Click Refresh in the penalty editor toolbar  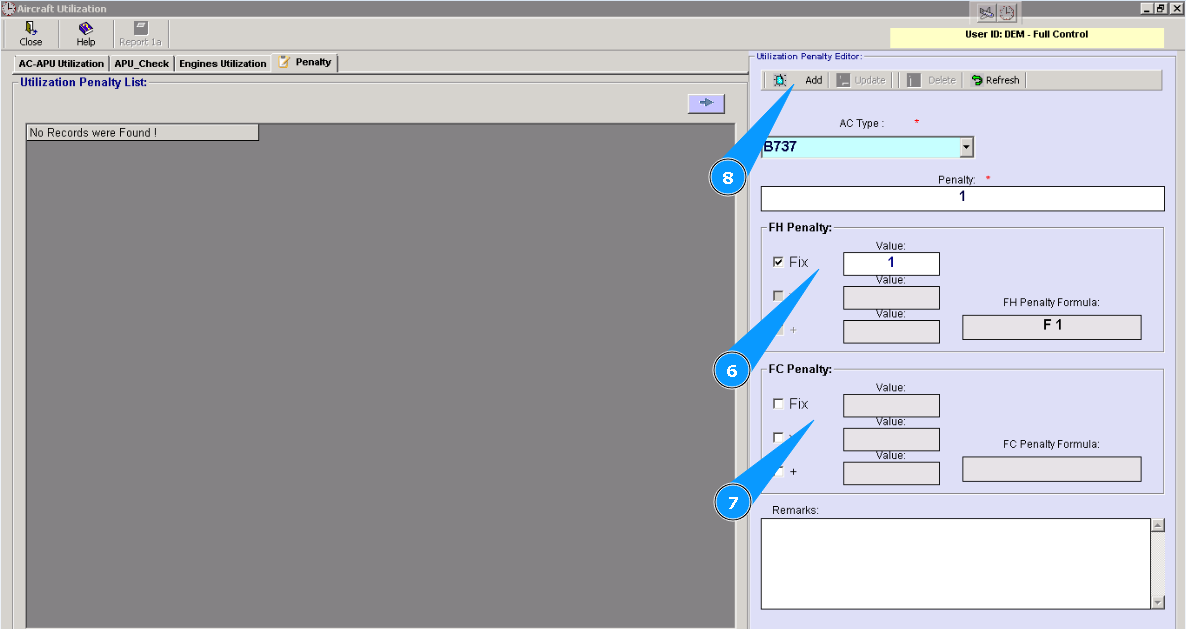995,80
